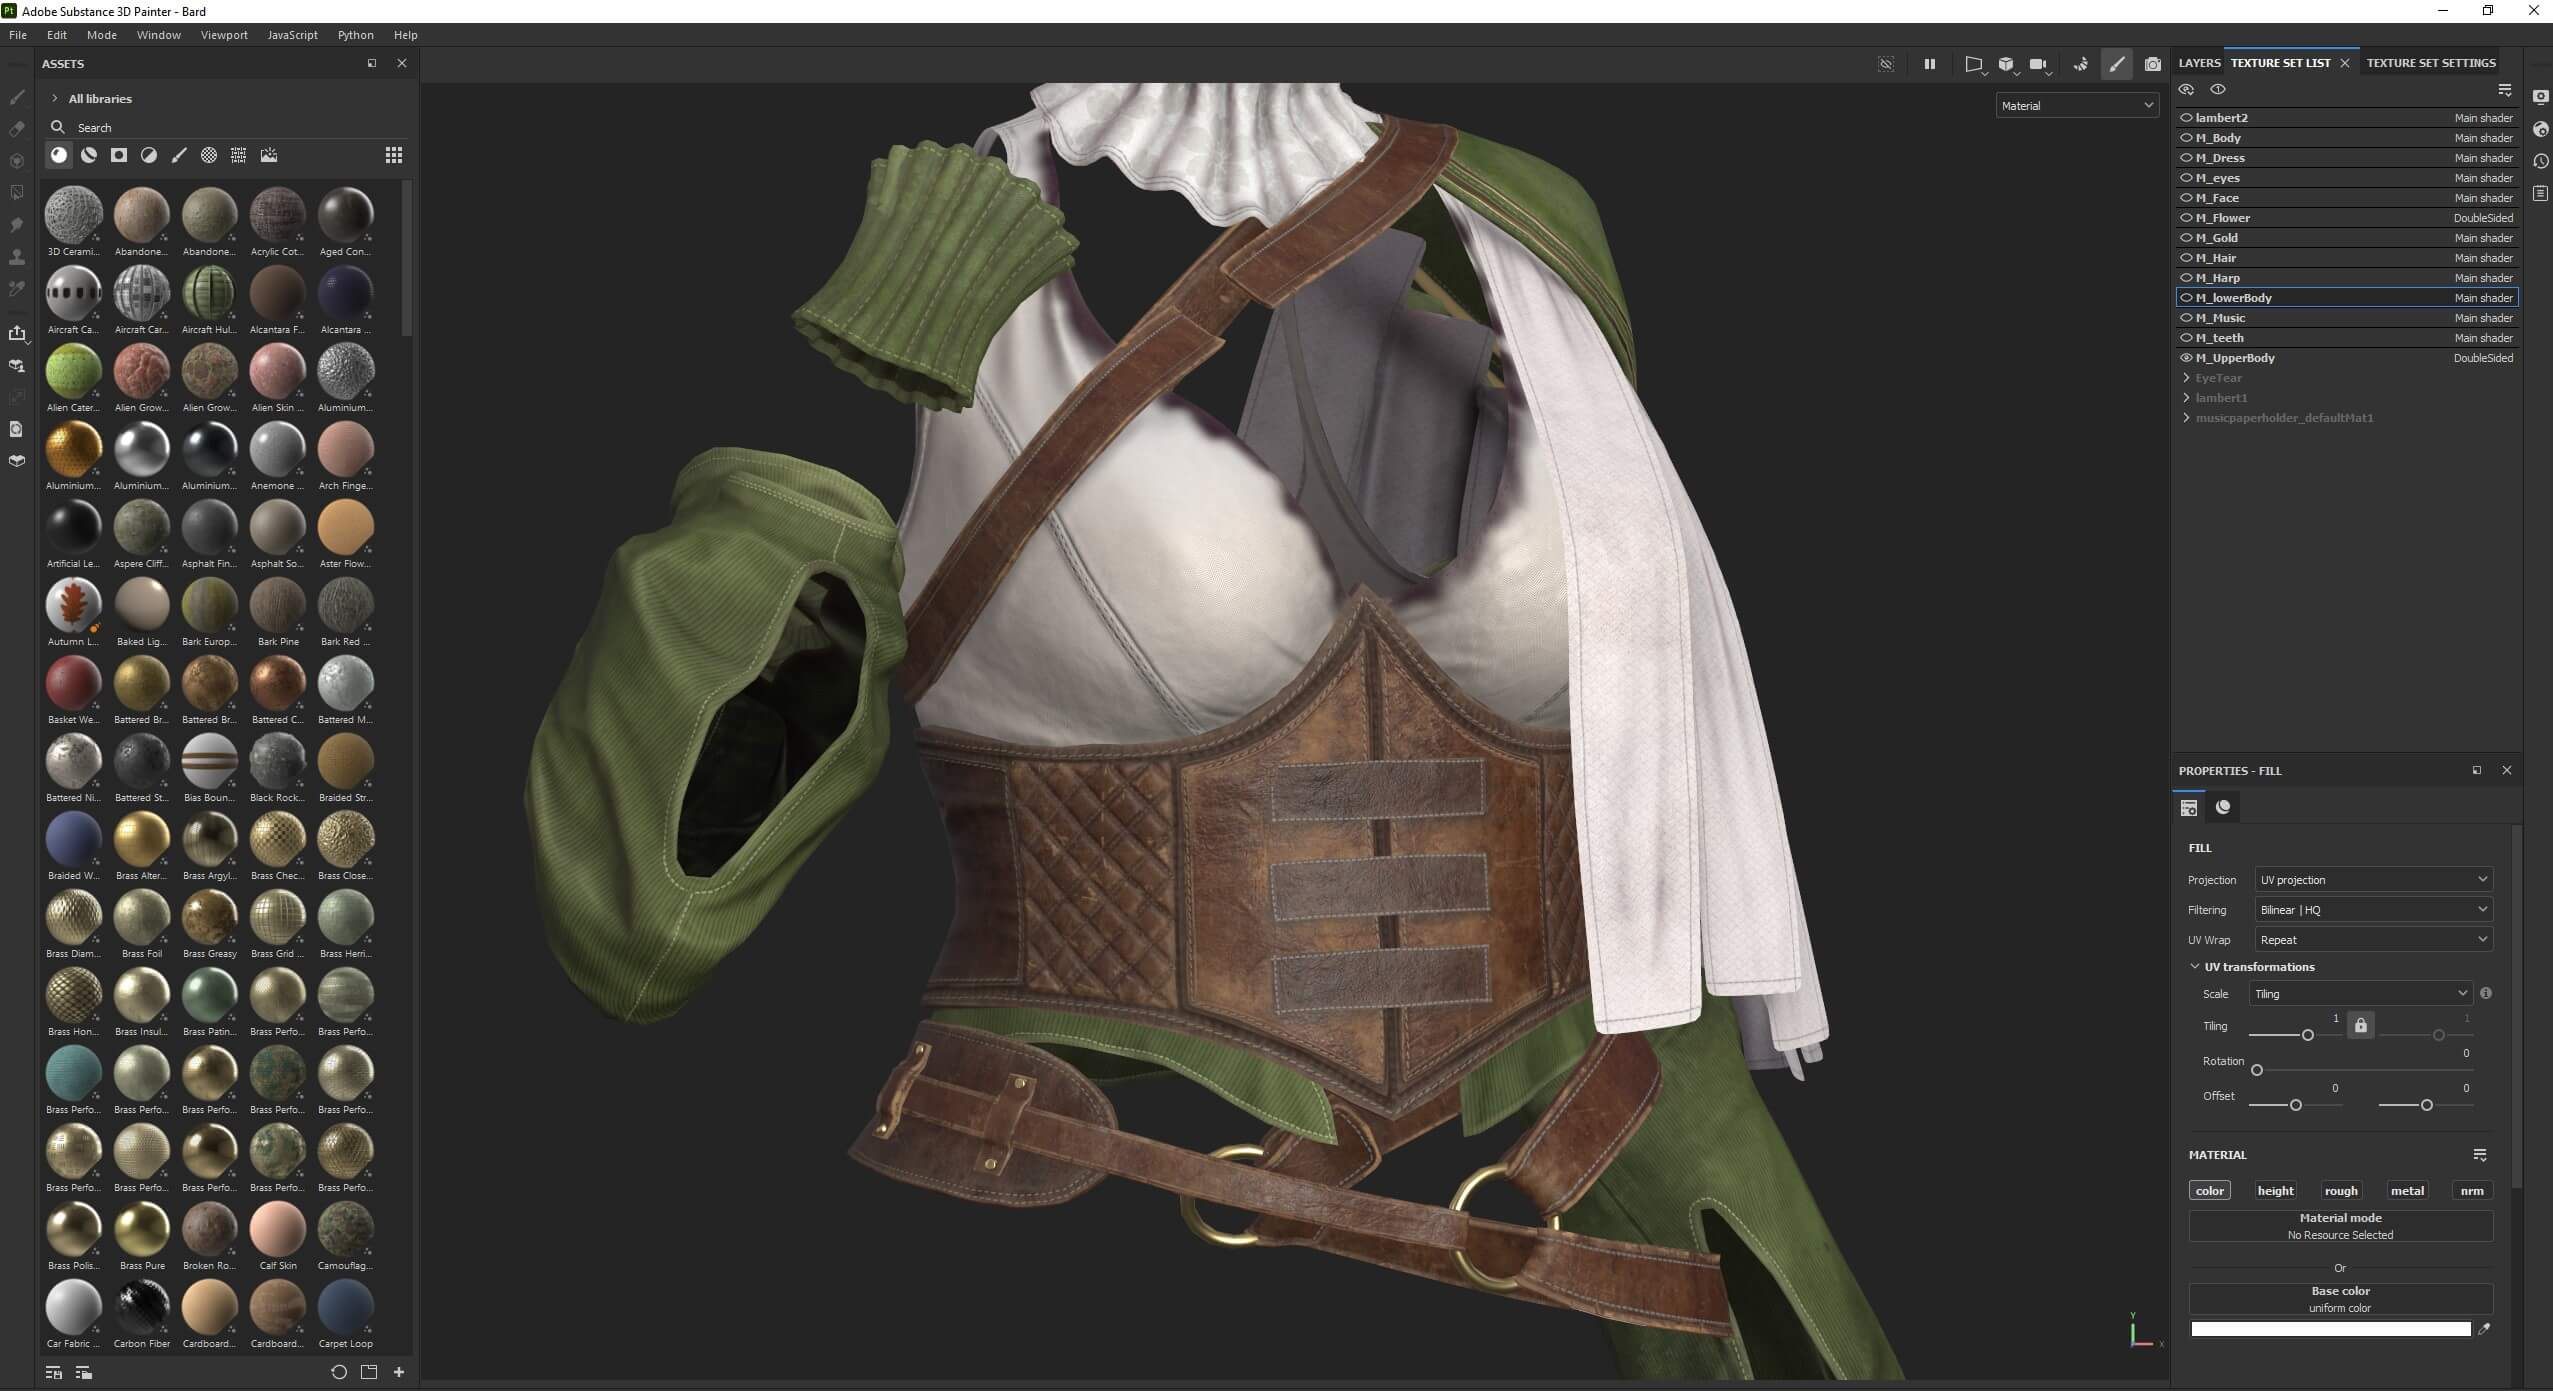Switch Assets view to grid icon
This screenshot has height=1391, width=2553.
tap(394, 155)
